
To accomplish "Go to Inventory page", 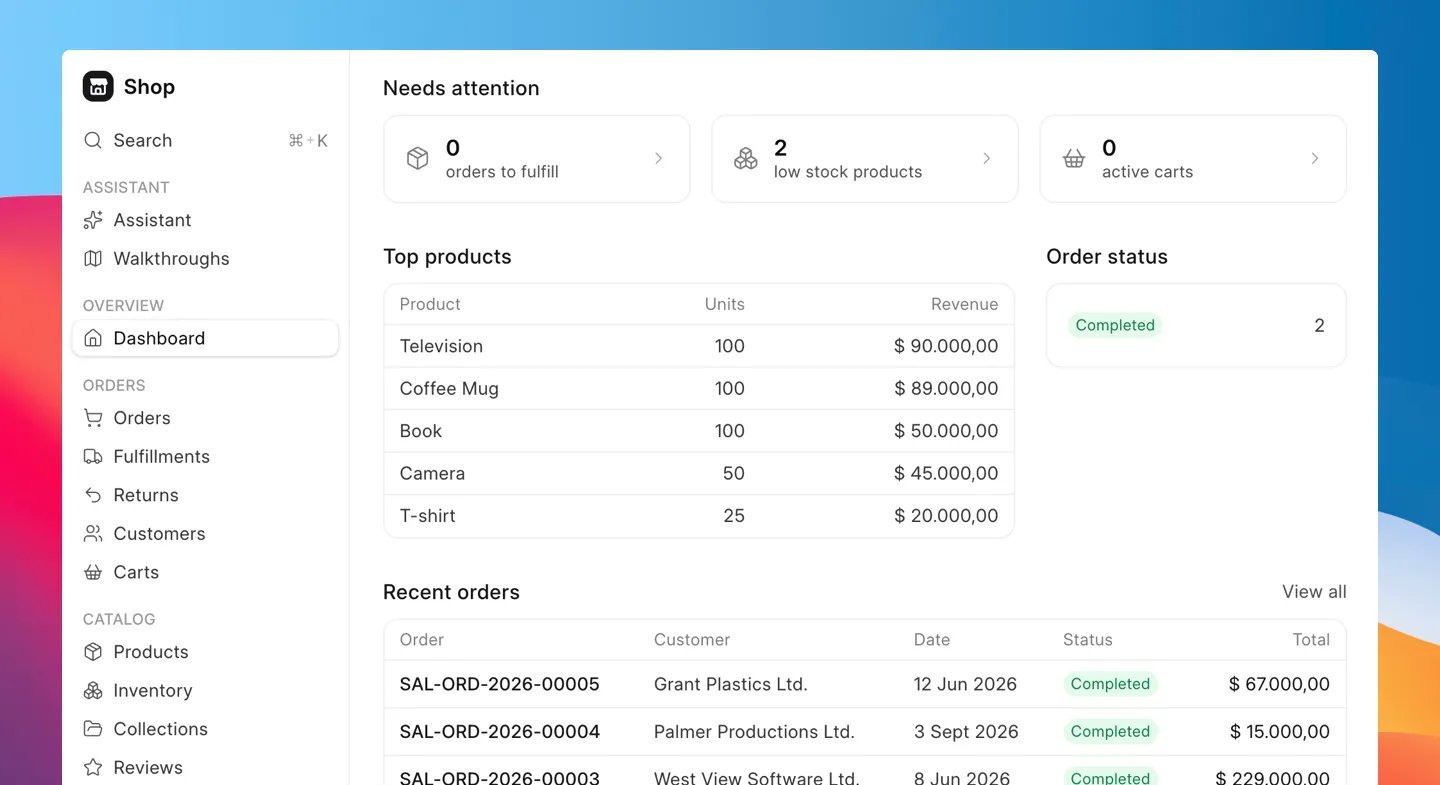I will 206,690.
